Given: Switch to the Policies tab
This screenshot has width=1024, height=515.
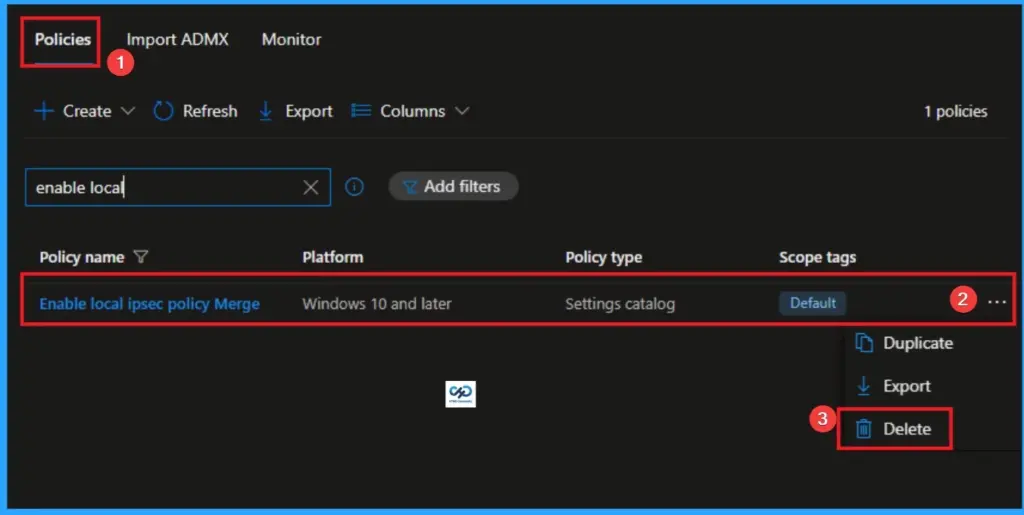Looking at the screenshot, I should (x=63, y=39).
